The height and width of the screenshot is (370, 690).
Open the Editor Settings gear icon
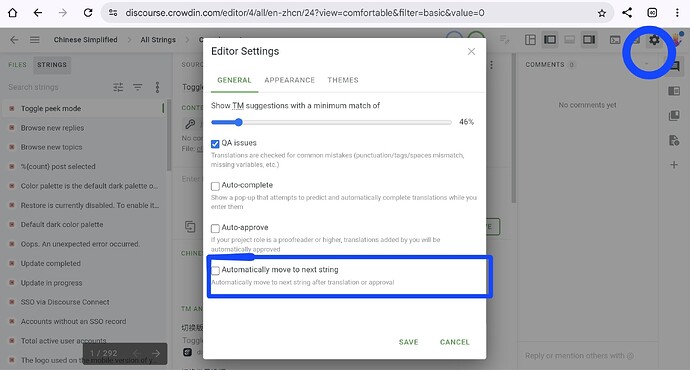(x=654, y=40)
